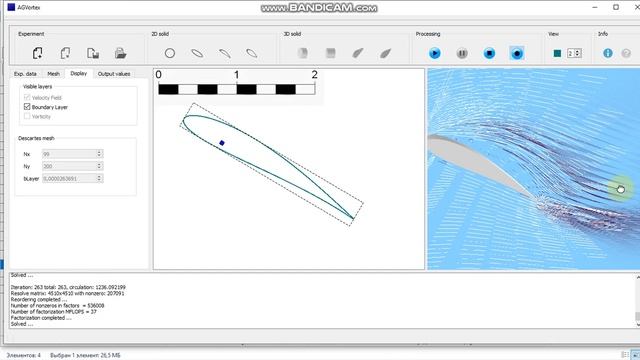
Task: Select the blue square handle on airfoil
Action: point(222,143)
